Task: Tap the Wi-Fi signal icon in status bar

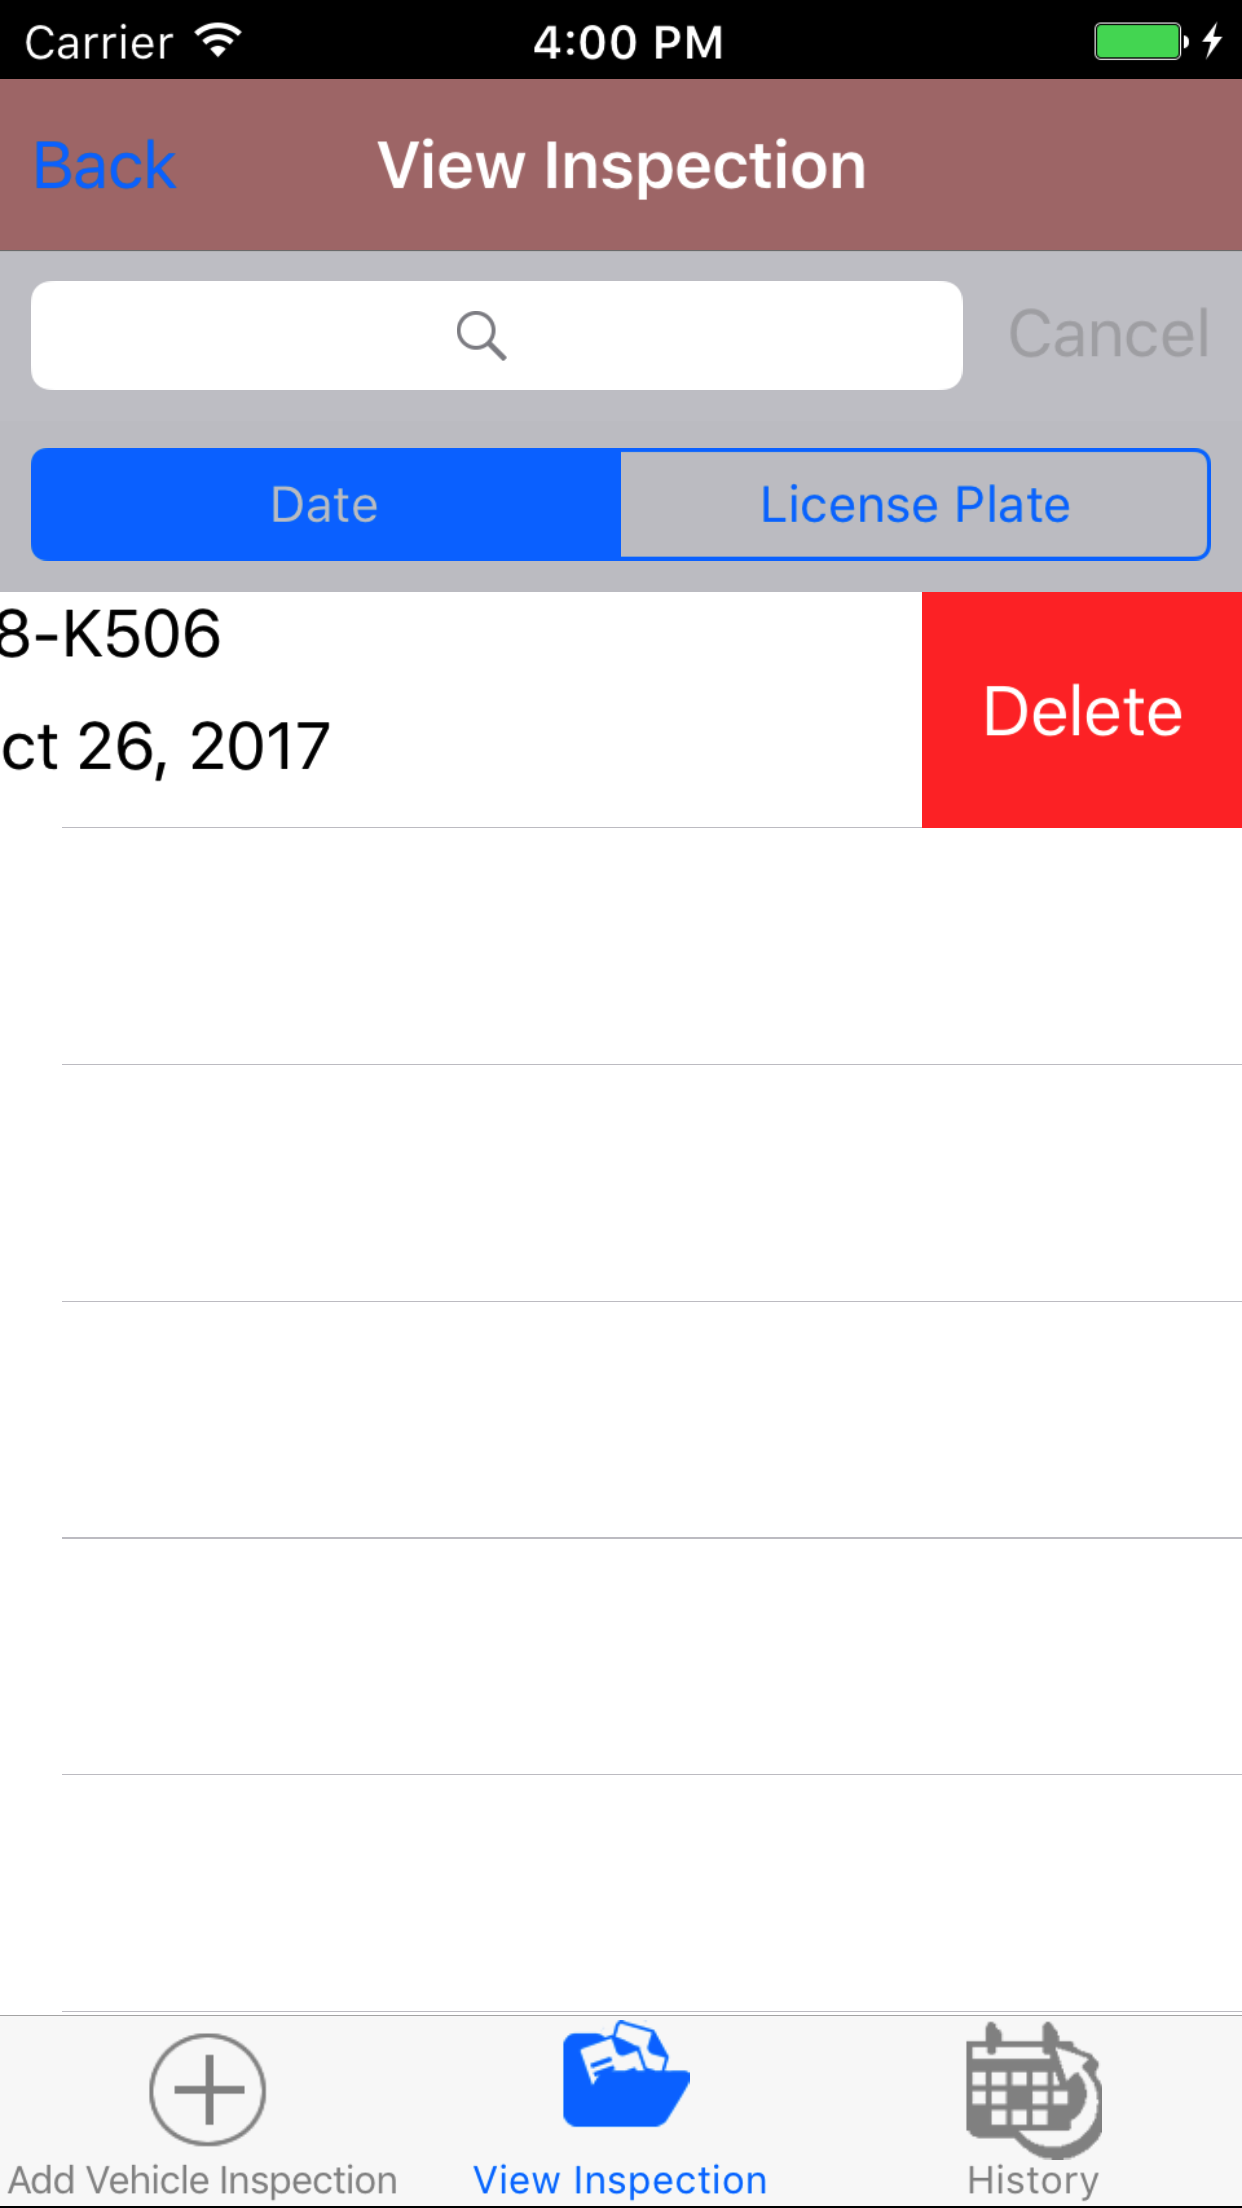Action: coord(218,41)
